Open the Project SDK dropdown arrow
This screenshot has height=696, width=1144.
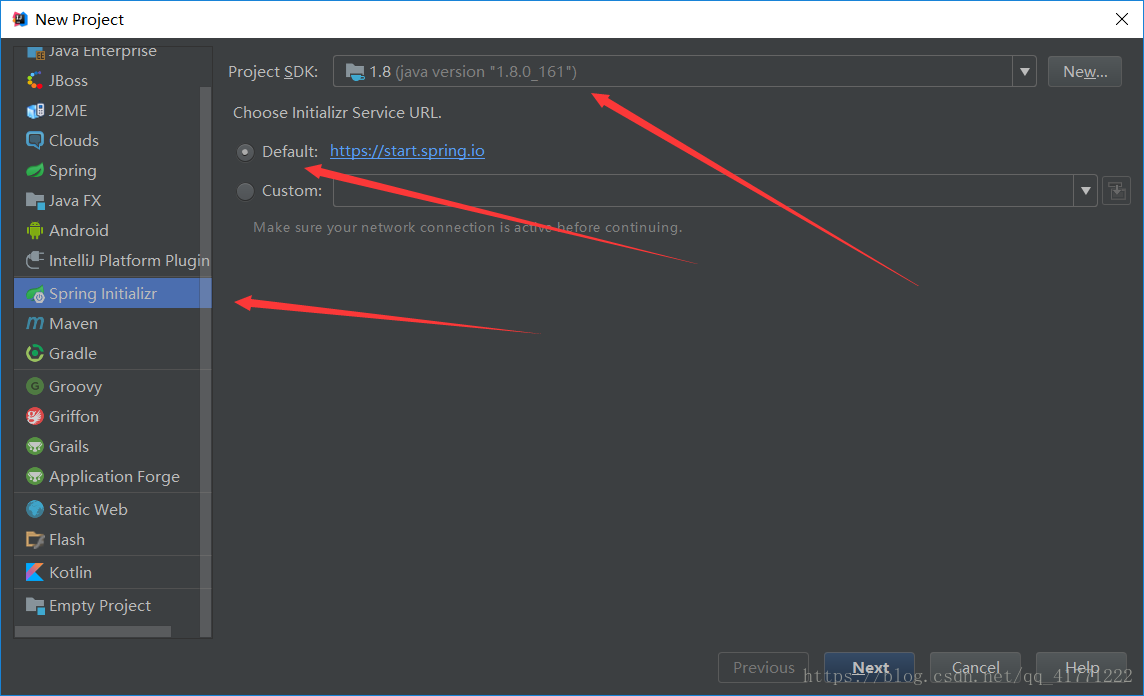point(1024,71)
